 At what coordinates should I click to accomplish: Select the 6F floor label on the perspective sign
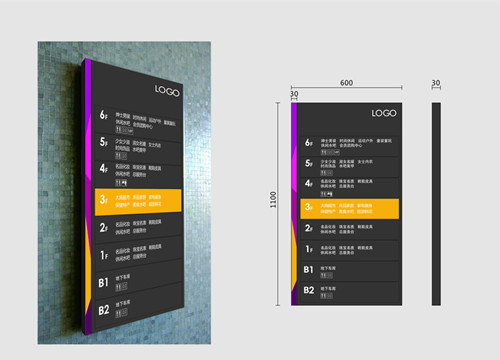coord(103,115)
